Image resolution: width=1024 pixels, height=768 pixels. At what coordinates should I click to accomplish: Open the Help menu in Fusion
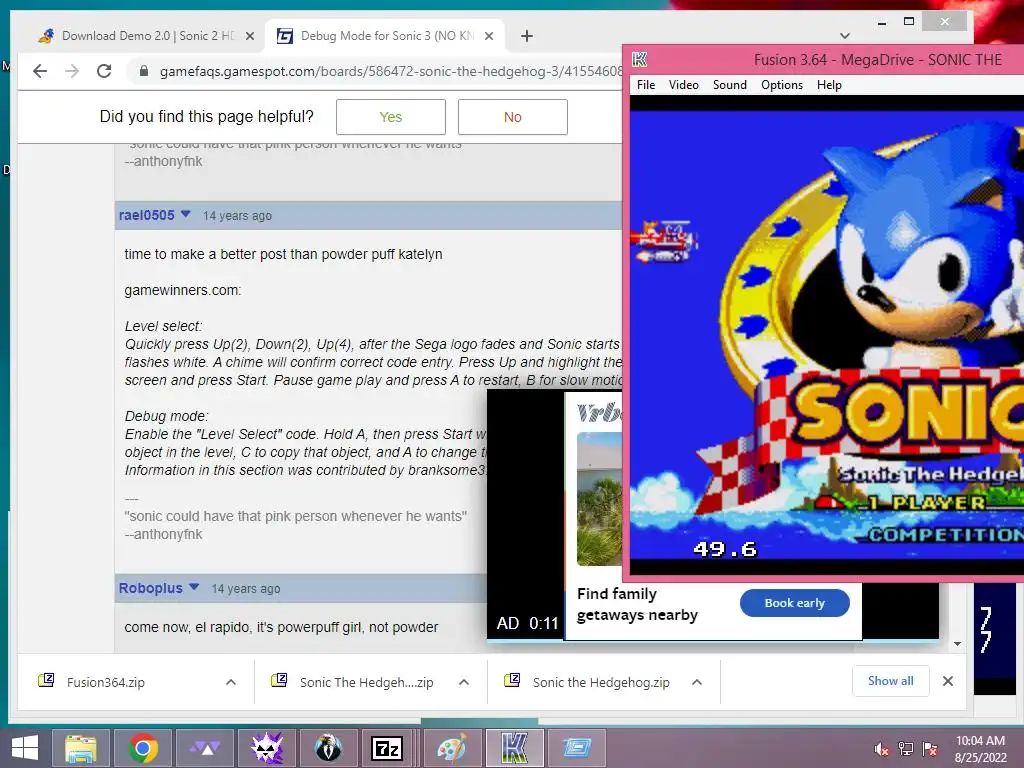(829, 85)
